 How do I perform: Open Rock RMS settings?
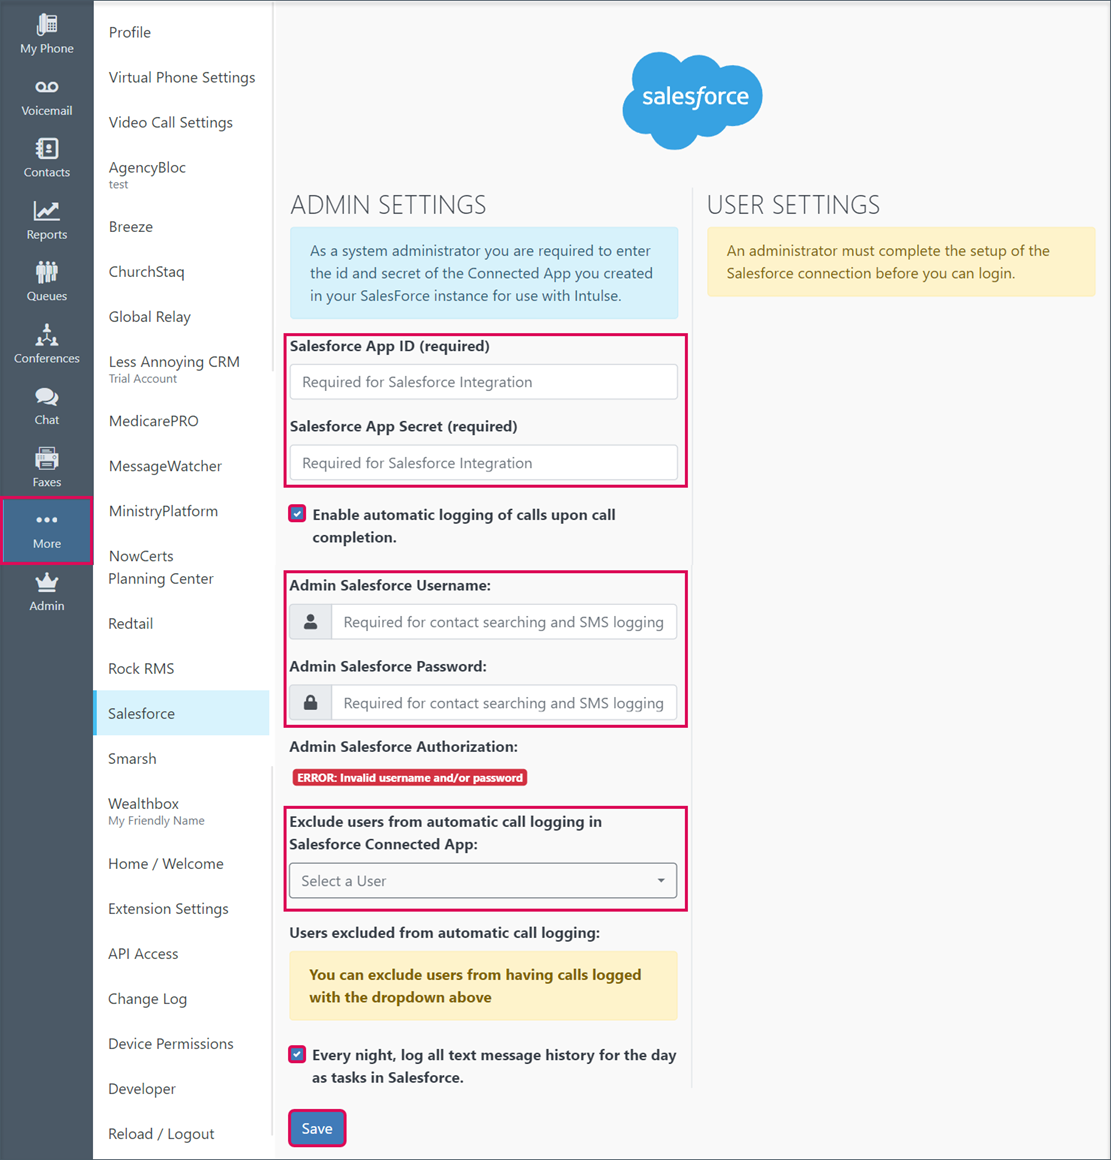(x=141, y=669)
